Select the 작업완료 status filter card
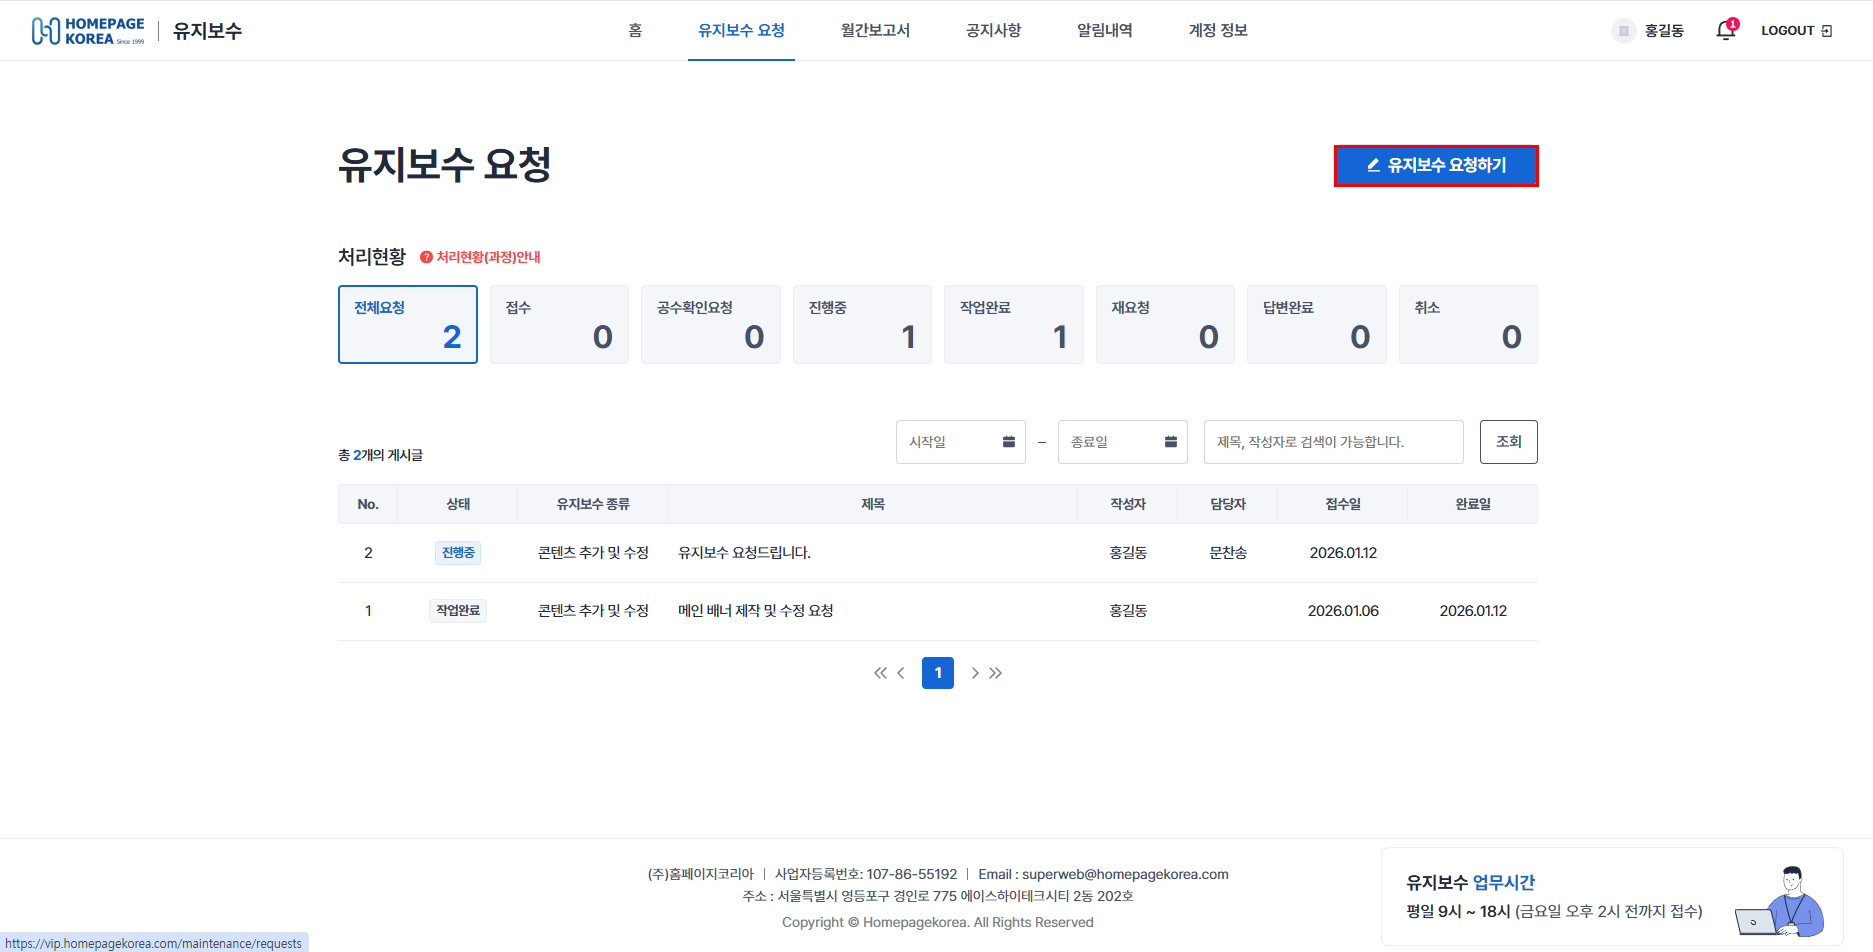Screen dimensions: 1873x952 click(1013, 324)
